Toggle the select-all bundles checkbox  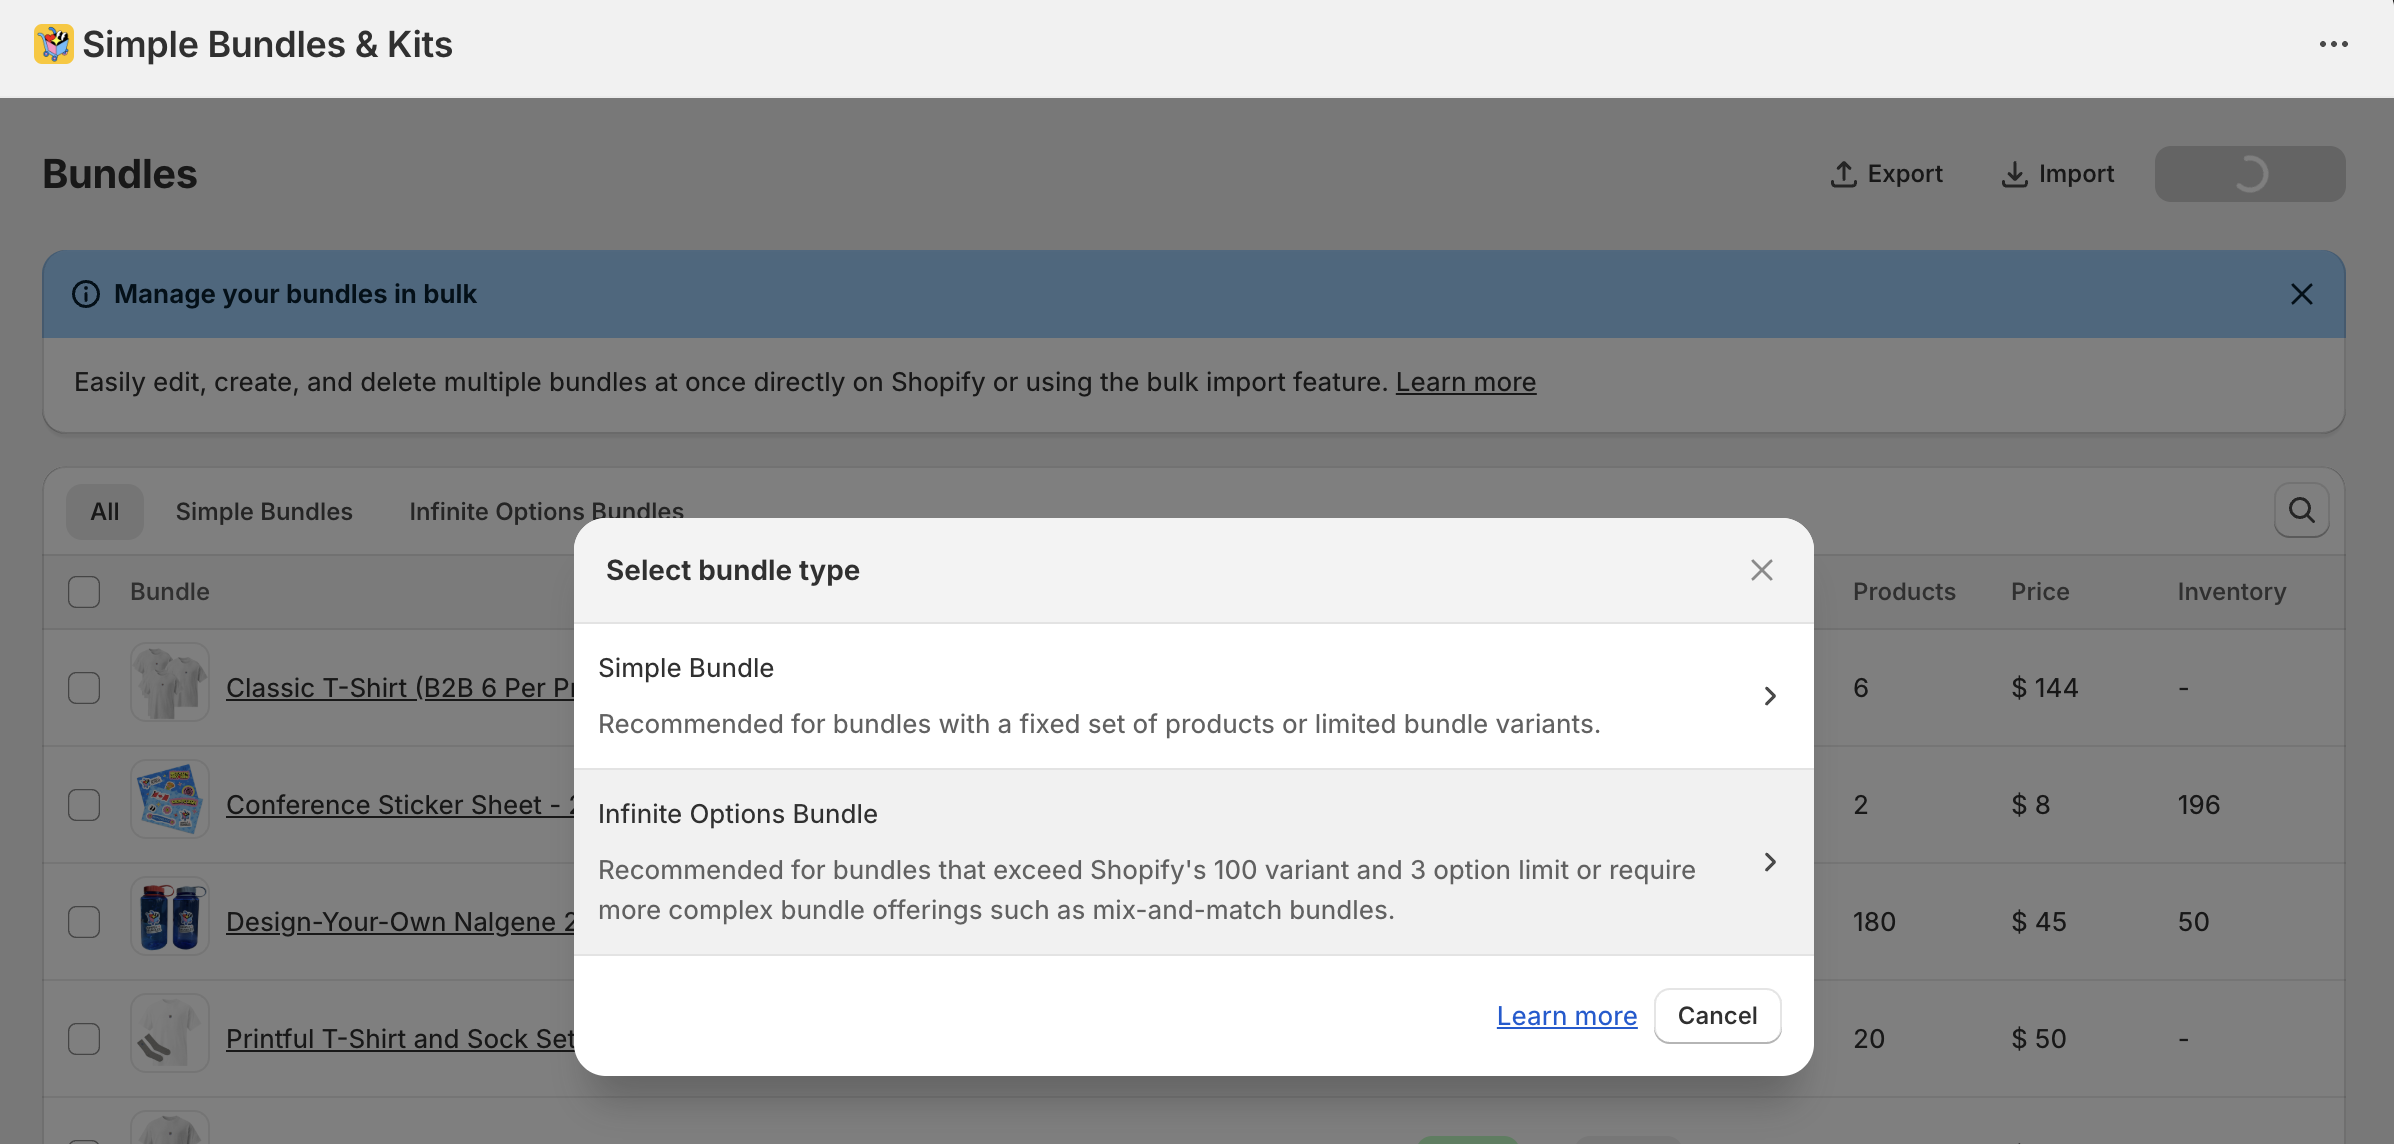point(84,592)
